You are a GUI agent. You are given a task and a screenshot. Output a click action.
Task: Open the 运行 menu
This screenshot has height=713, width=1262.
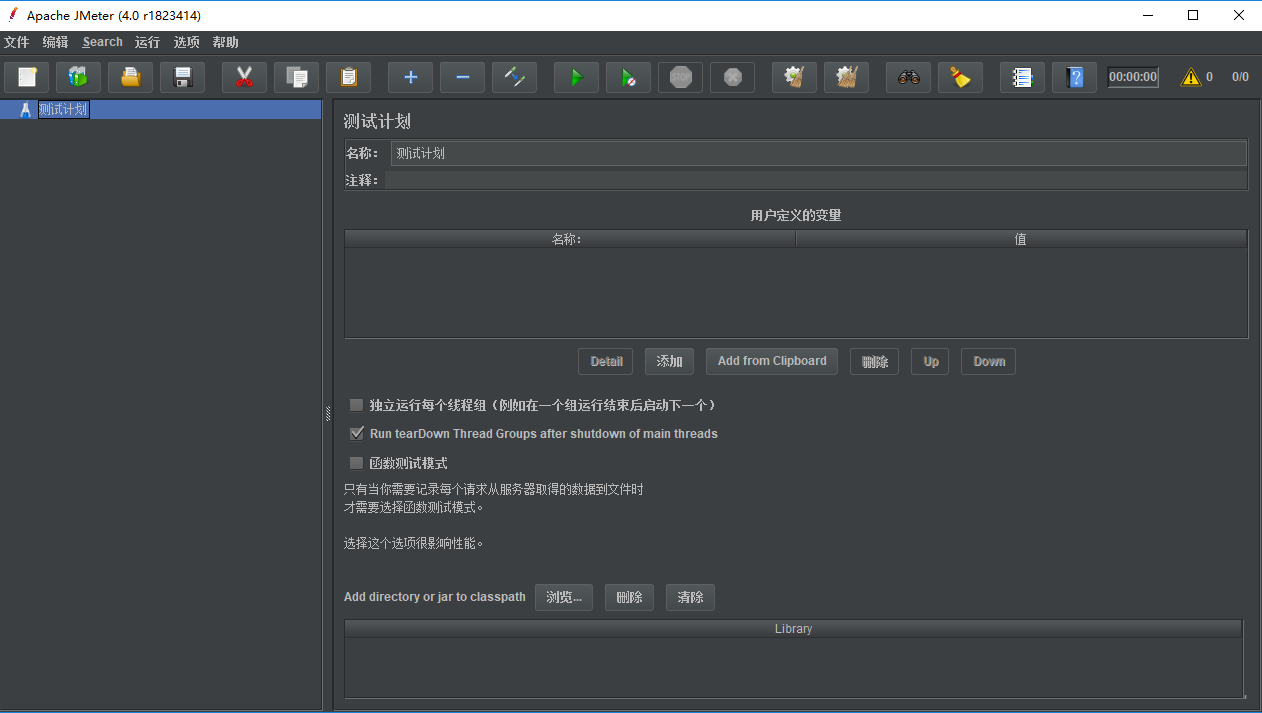click(x=148, y=42)
